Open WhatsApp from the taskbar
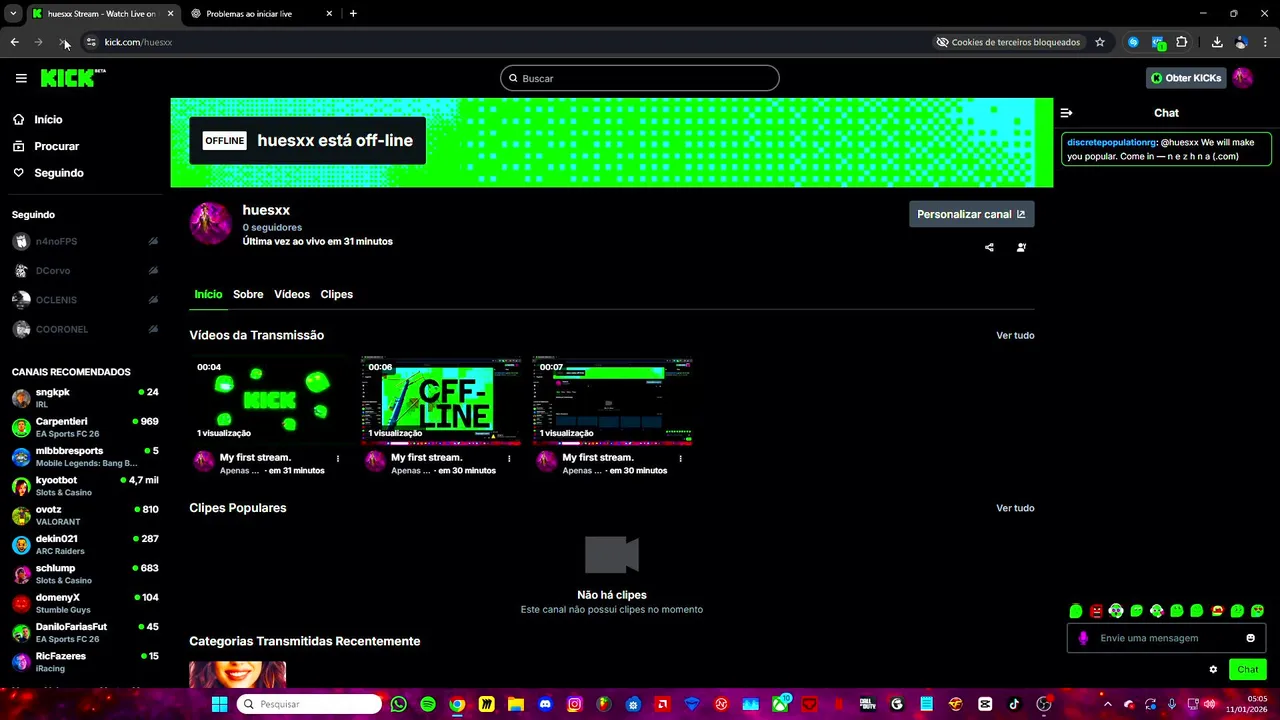 pyautogui.click(x=399, y=704)
